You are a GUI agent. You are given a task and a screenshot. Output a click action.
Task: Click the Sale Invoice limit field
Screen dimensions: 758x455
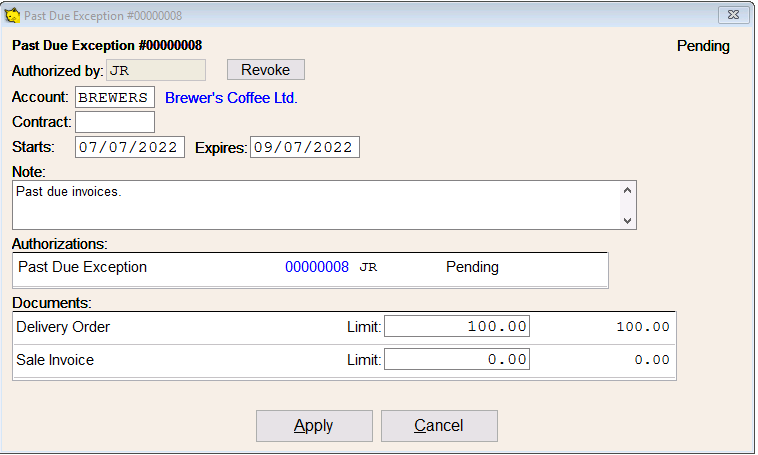[457, 359]
